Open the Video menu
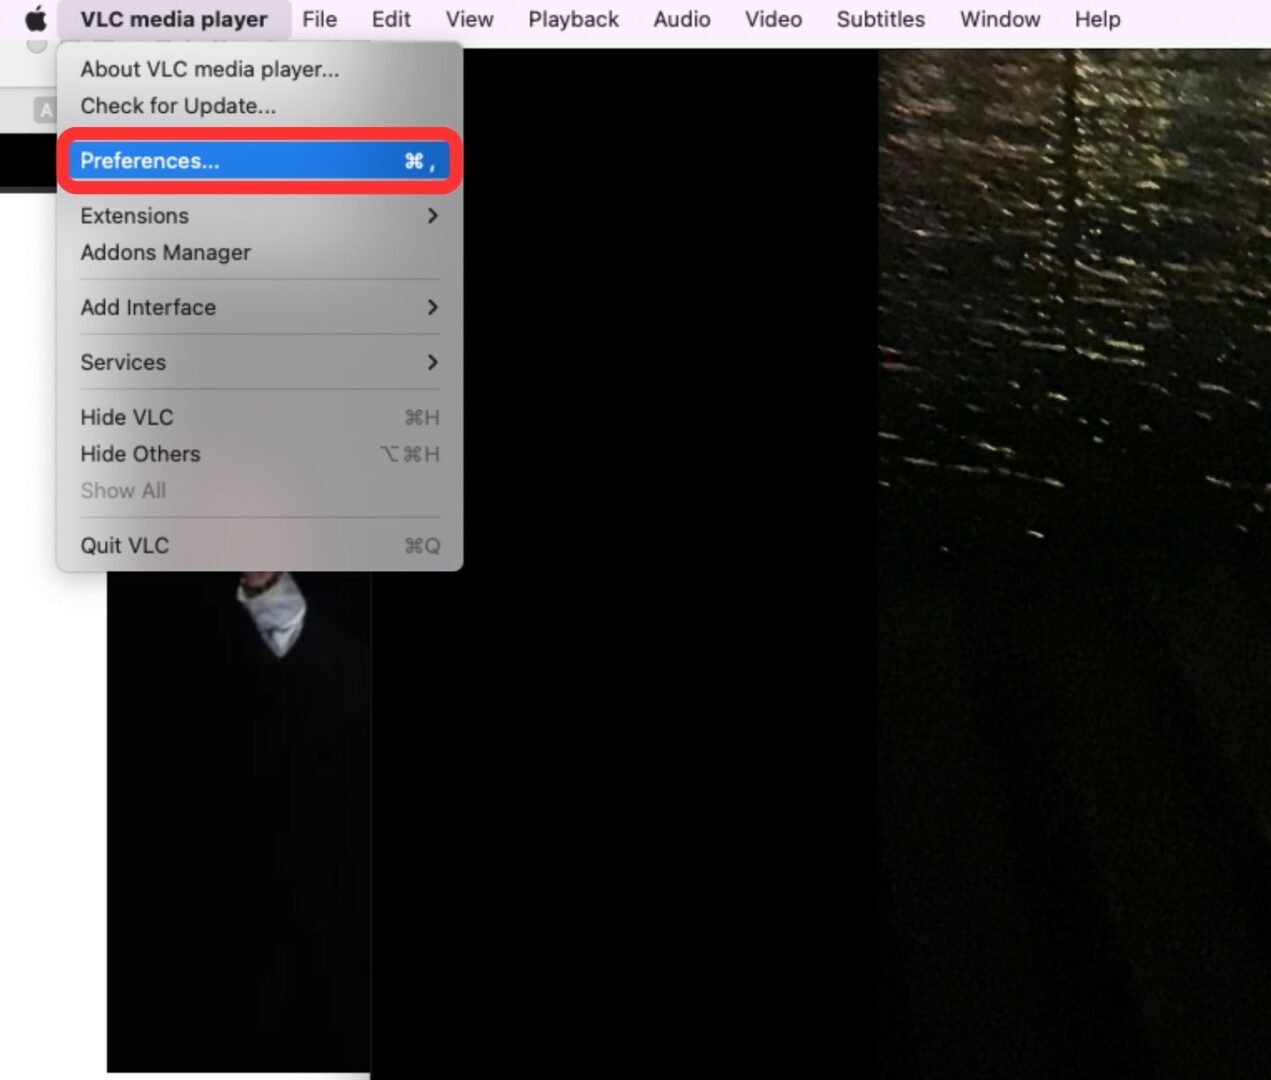Image resolution: width=1271 pixels, height=1080 pixels. [772, 19]
